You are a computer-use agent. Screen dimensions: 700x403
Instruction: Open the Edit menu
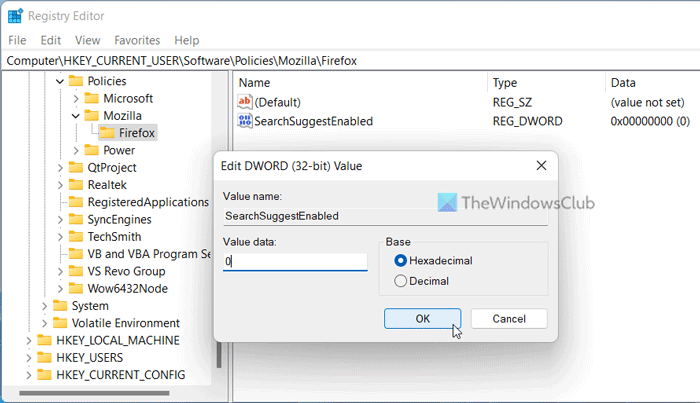(50, 40)
